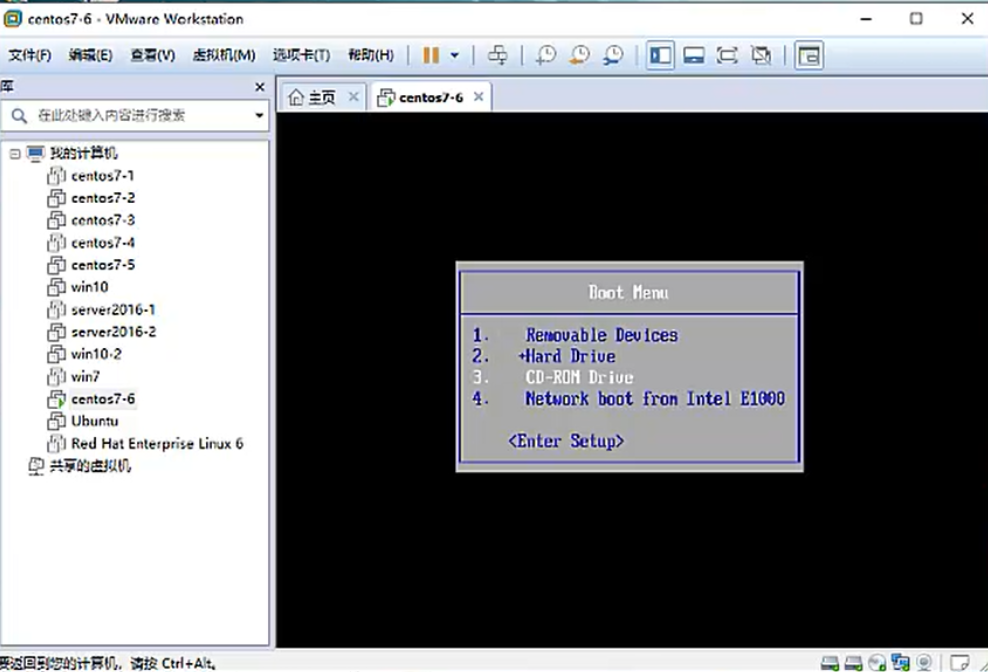The image size is (988, 672).
Task: Select centos7-5 in the library
Action: (x=103, y=265)
